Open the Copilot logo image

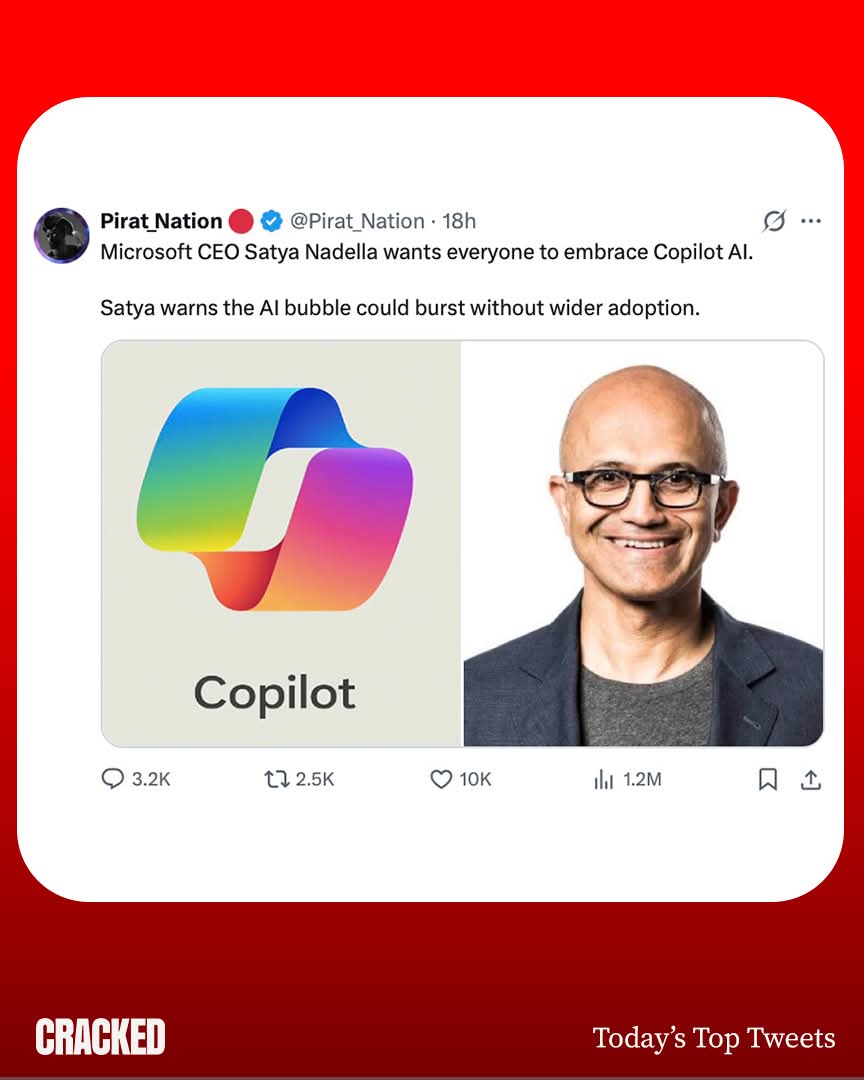tap(281, 543)
